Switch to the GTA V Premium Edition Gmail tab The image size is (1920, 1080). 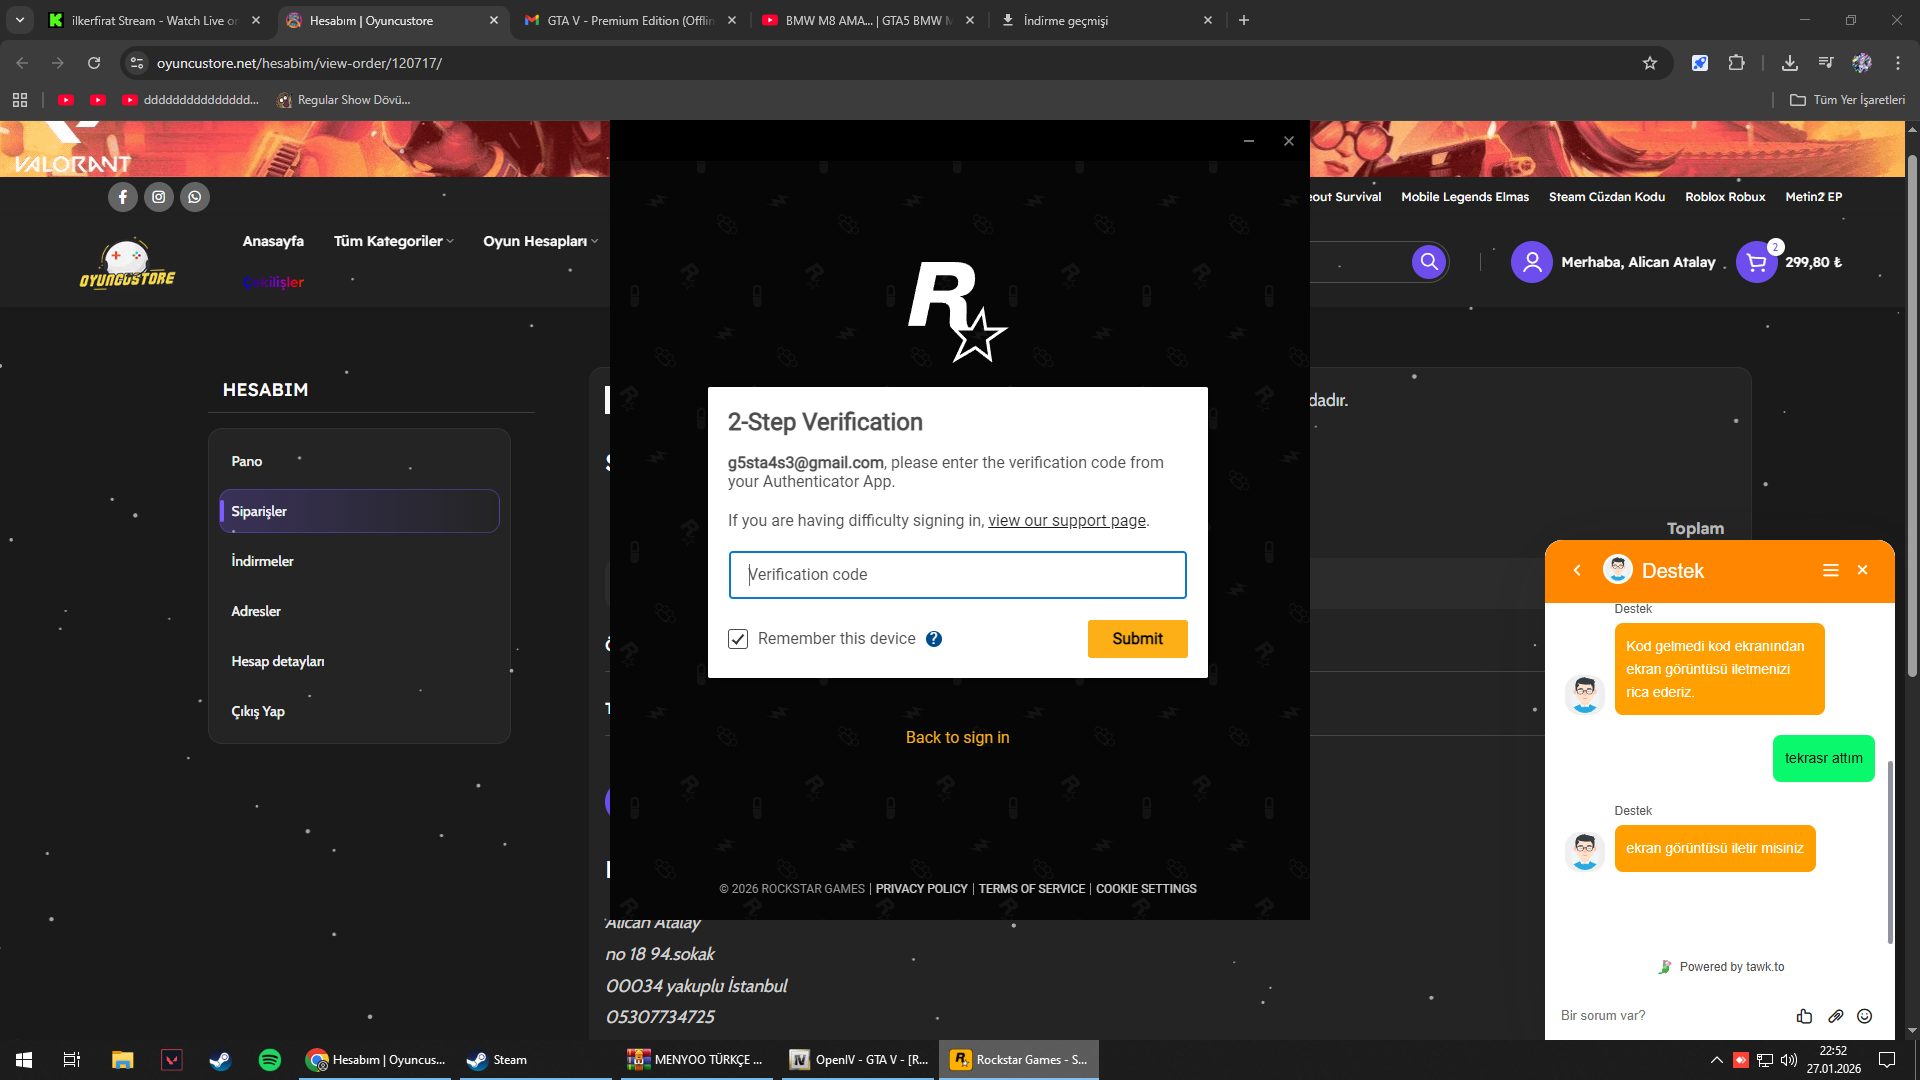pos(631,20)
